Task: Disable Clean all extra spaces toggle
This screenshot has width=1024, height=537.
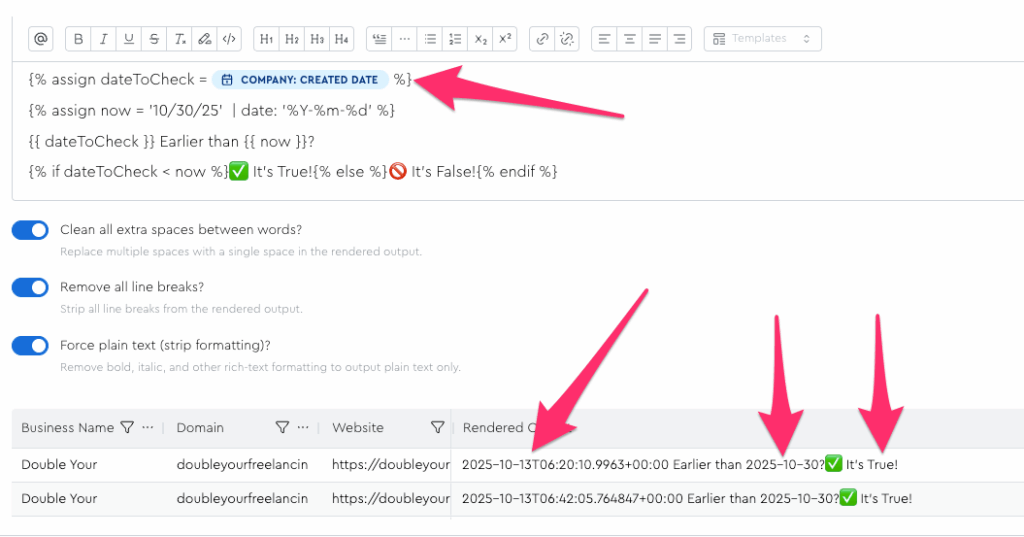Action: (x=30, y=230)
